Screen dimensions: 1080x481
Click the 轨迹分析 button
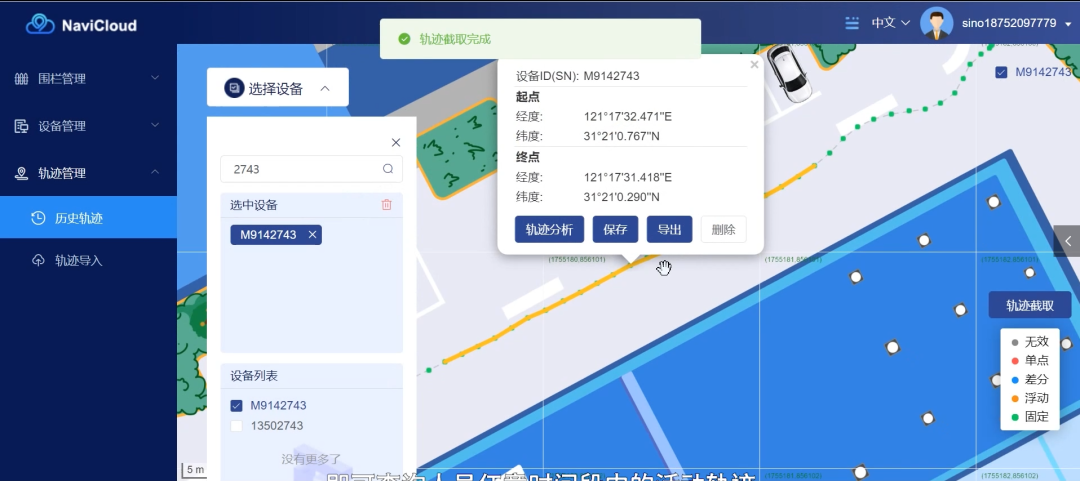click(x=549, y=229)
